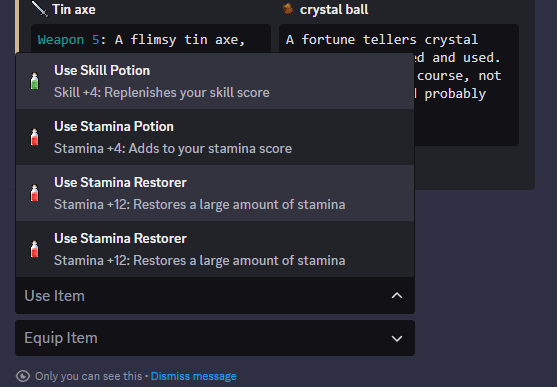Pick the highlighted Use Stamina Restorer option
This screenshot has width=557, height=387.
[215, 193]
